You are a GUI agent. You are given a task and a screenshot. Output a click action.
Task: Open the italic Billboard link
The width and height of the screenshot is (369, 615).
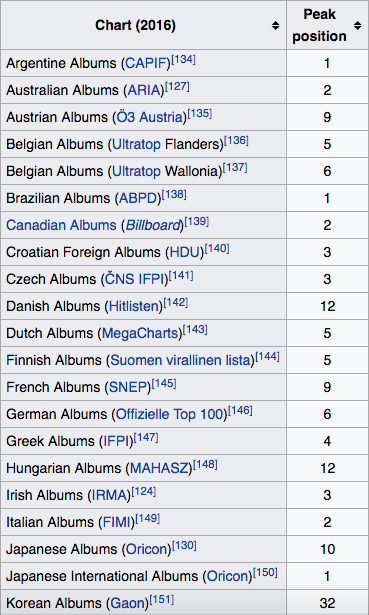[x=153, y=226]
